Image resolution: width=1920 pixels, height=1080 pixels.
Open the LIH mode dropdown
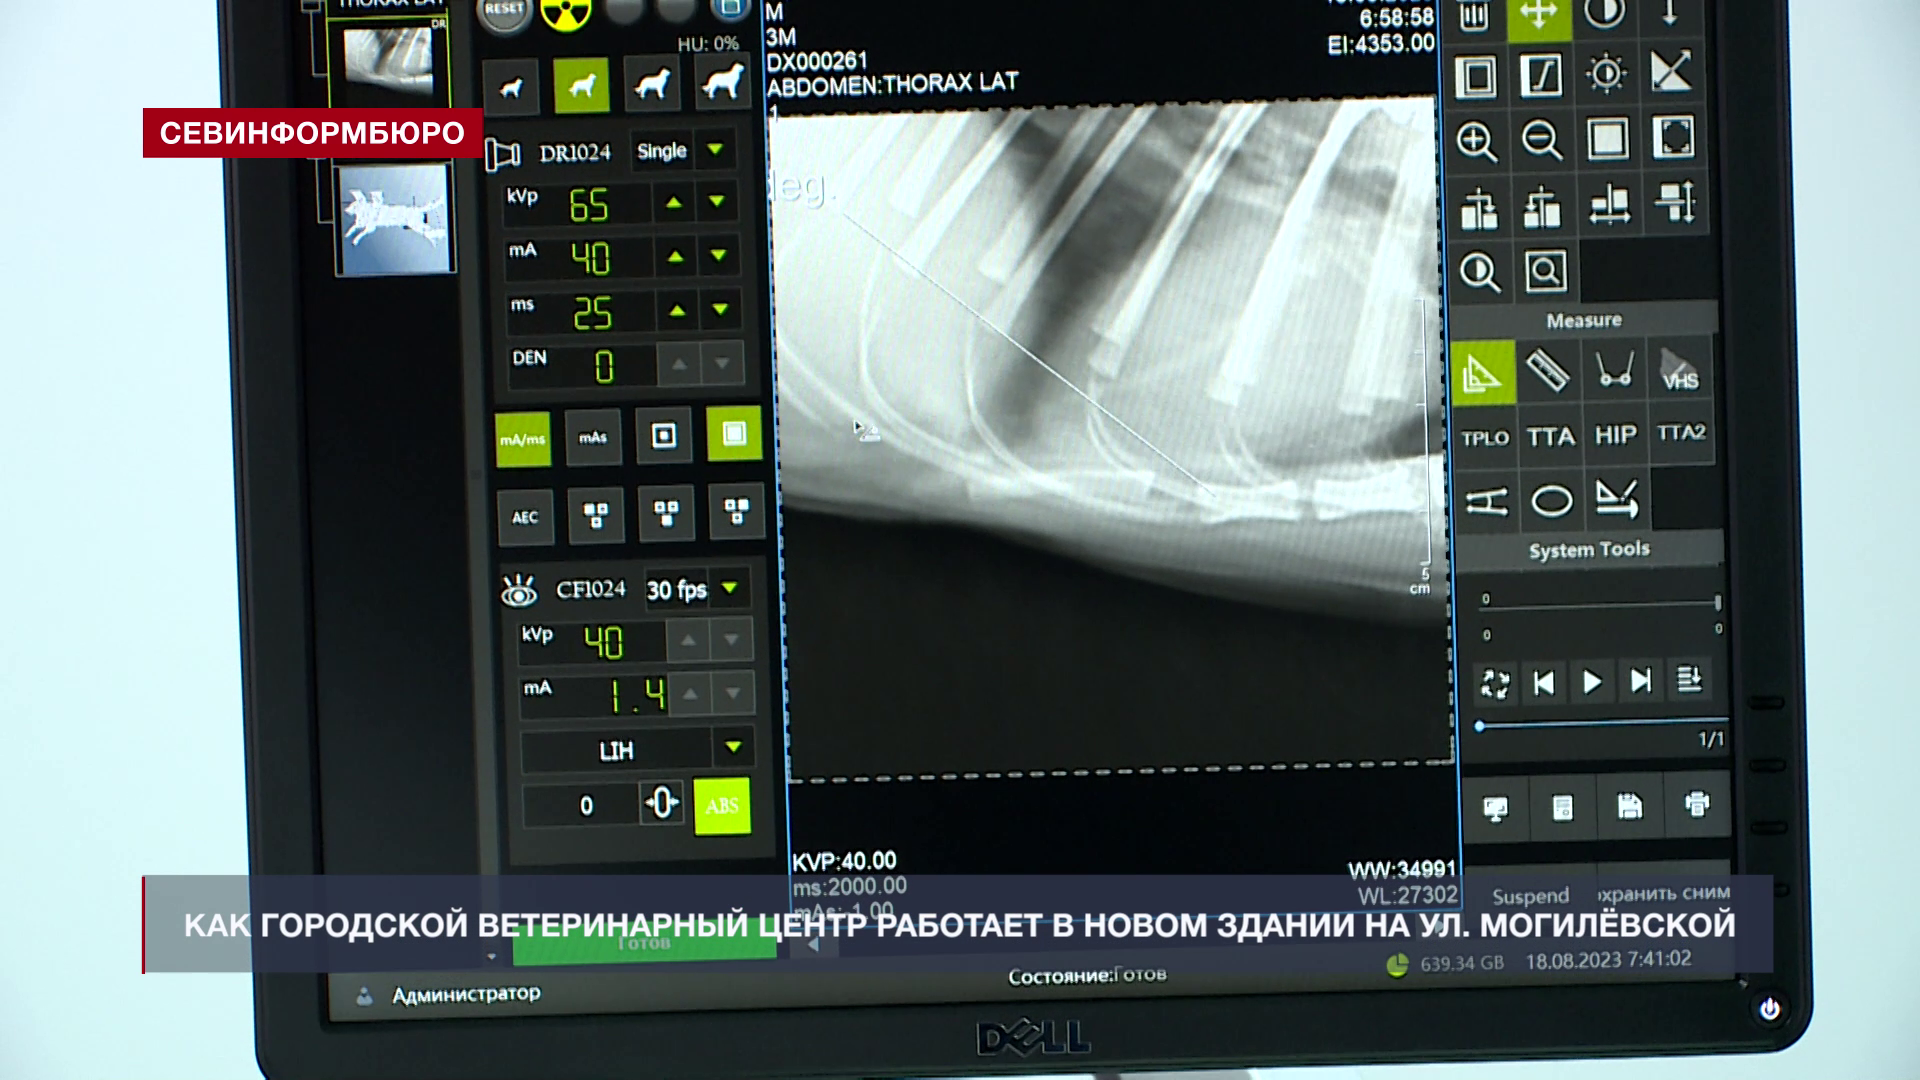[734, 748]
